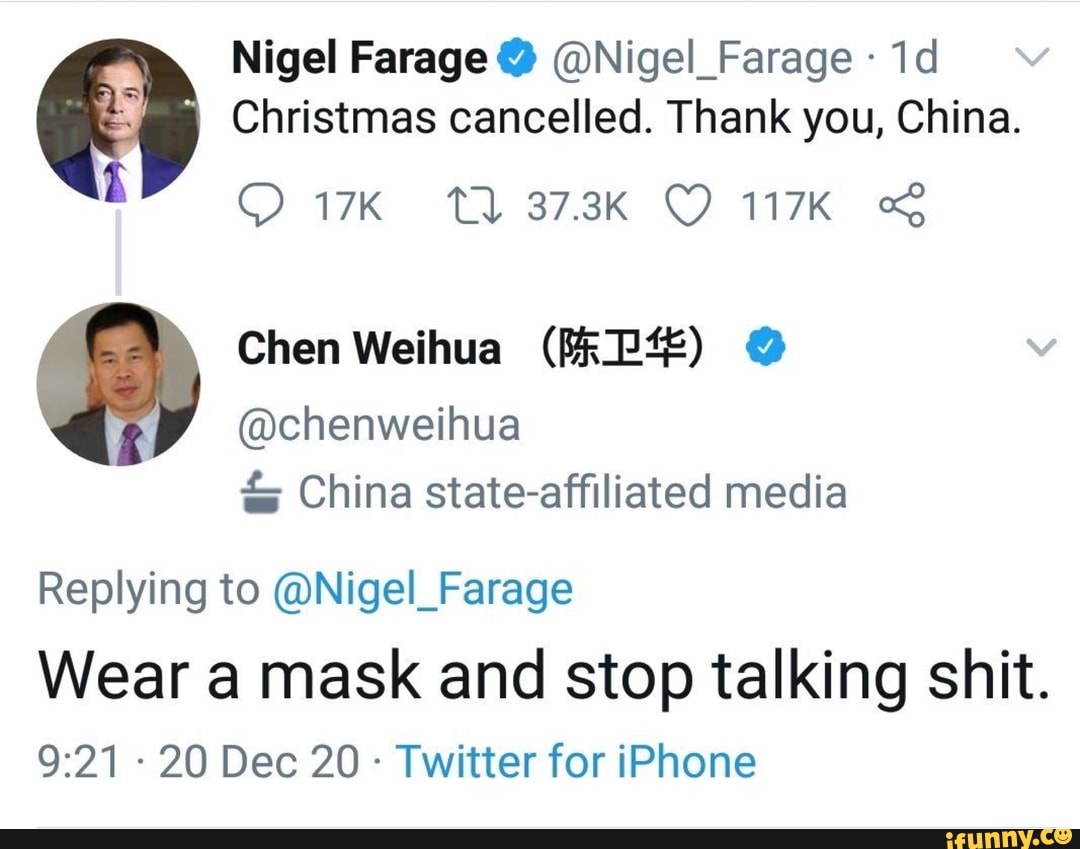Open Nigel Farage's profile picture

click(118, 120)
